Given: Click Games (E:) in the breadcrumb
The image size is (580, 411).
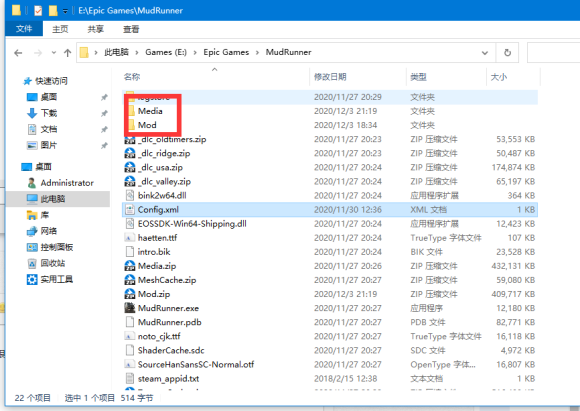Looking at the screenshot, I should click(x=166, y=52).
